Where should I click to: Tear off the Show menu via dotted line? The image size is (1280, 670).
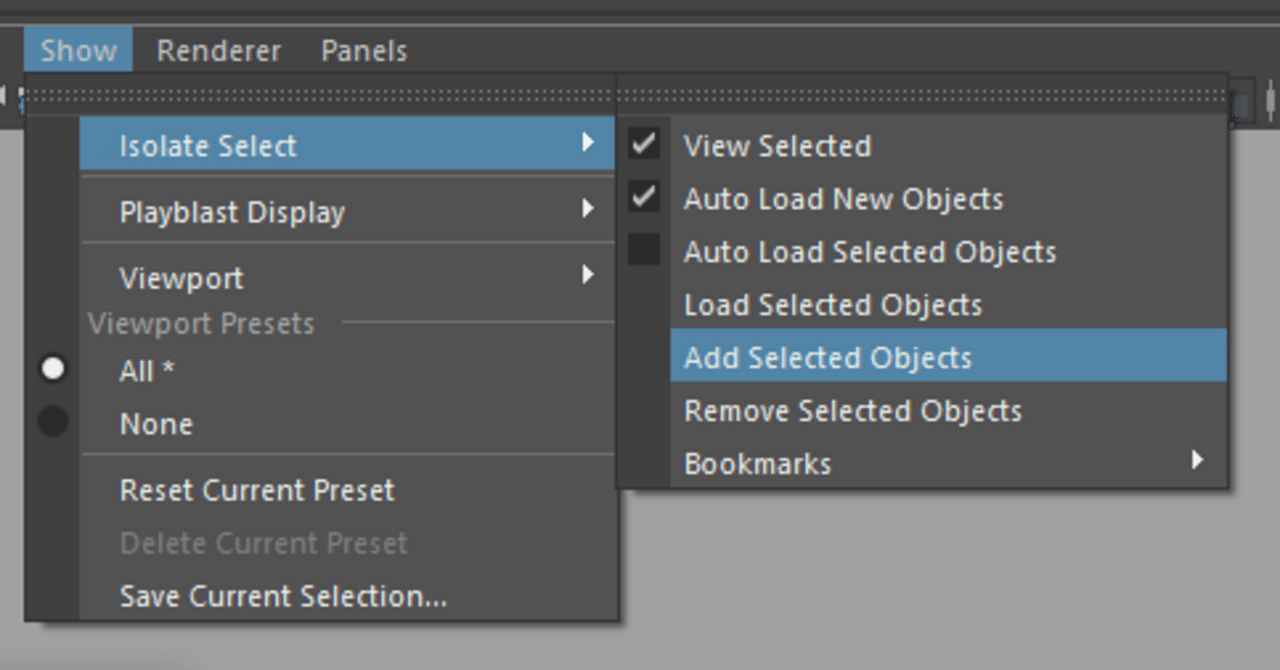click(x=320, y=96)
